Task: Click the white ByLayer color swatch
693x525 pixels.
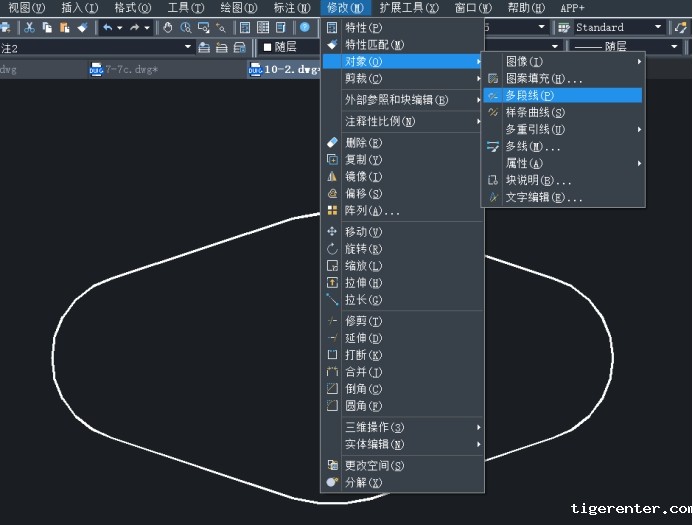Action: [267, 47]
